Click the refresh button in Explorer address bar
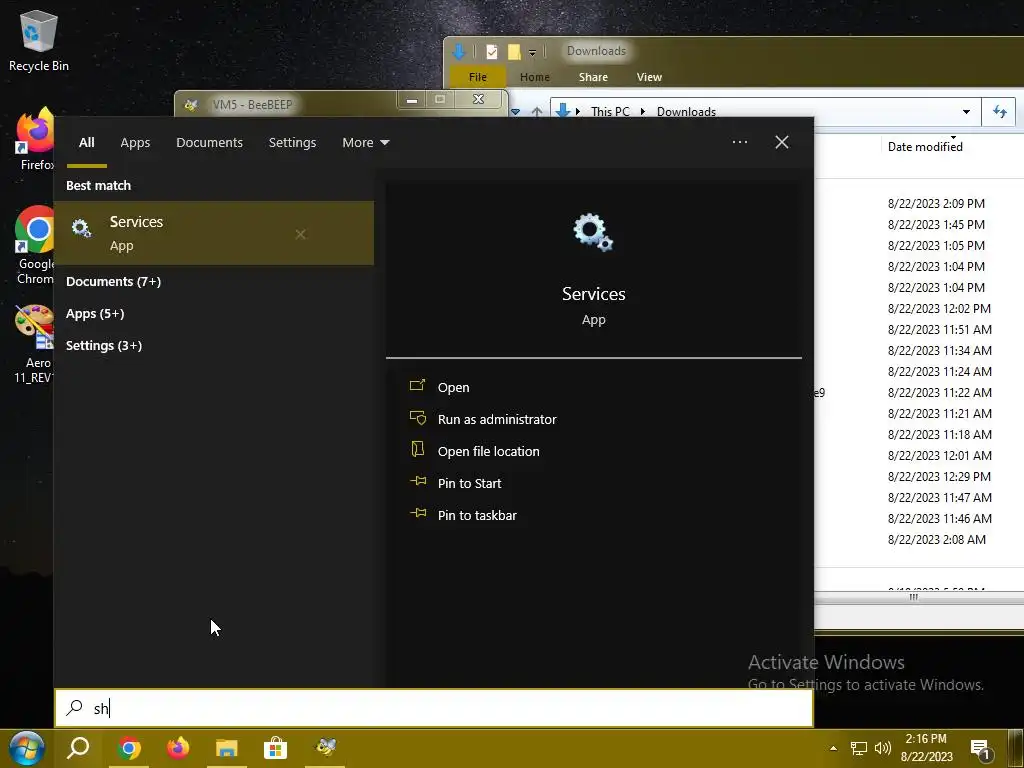Viewport: 1024px width, 768px height. 999,112
